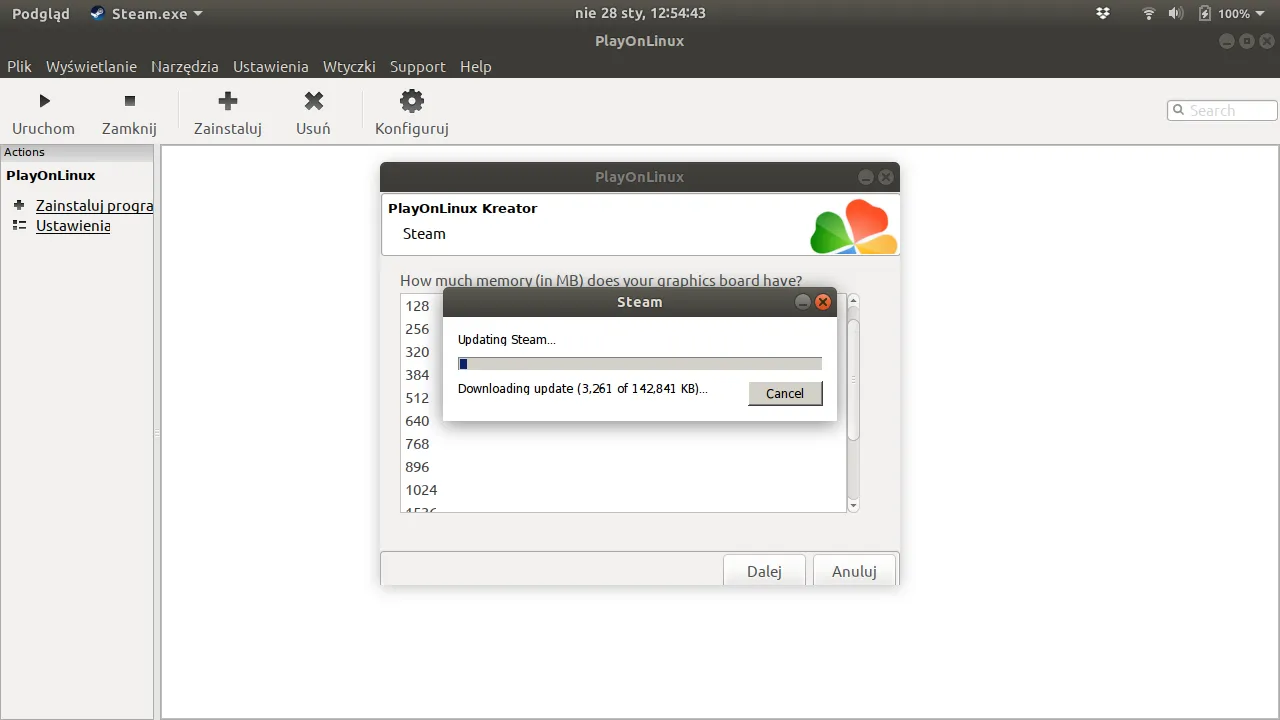Click the PlayOnLinux clover logo
Image resolution: width=1280 pixels, height=720 pixels.
coord(854,227)
